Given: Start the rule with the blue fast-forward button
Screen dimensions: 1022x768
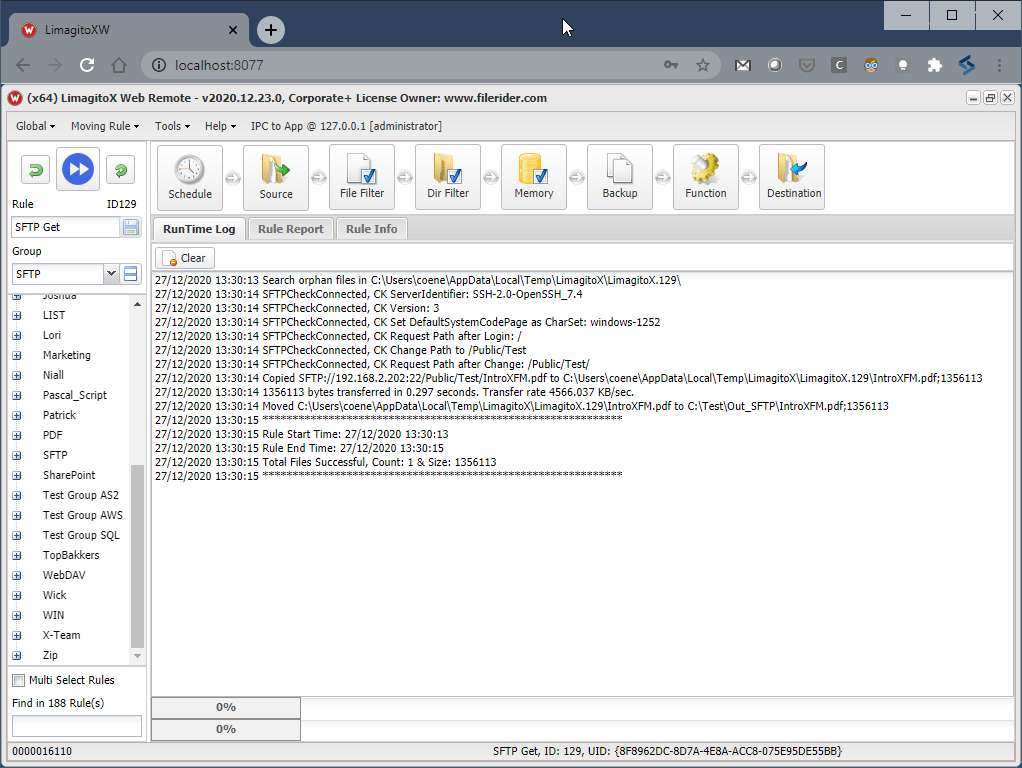Looking at the screenshot, I should pos(77,169).
